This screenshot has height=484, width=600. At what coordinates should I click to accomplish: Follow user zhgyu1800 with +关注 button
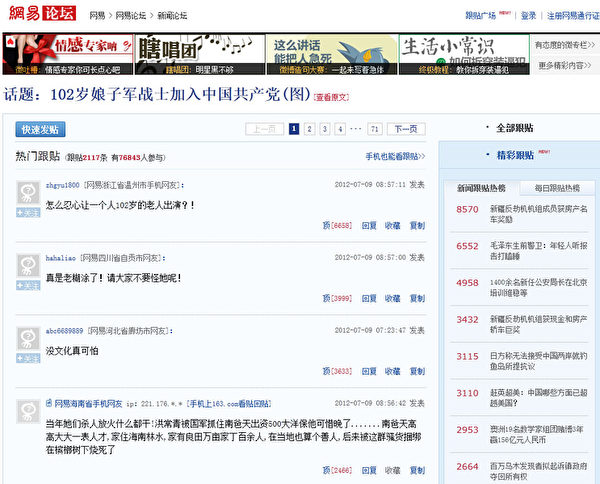pyautogui.click(x=28, y=213)
